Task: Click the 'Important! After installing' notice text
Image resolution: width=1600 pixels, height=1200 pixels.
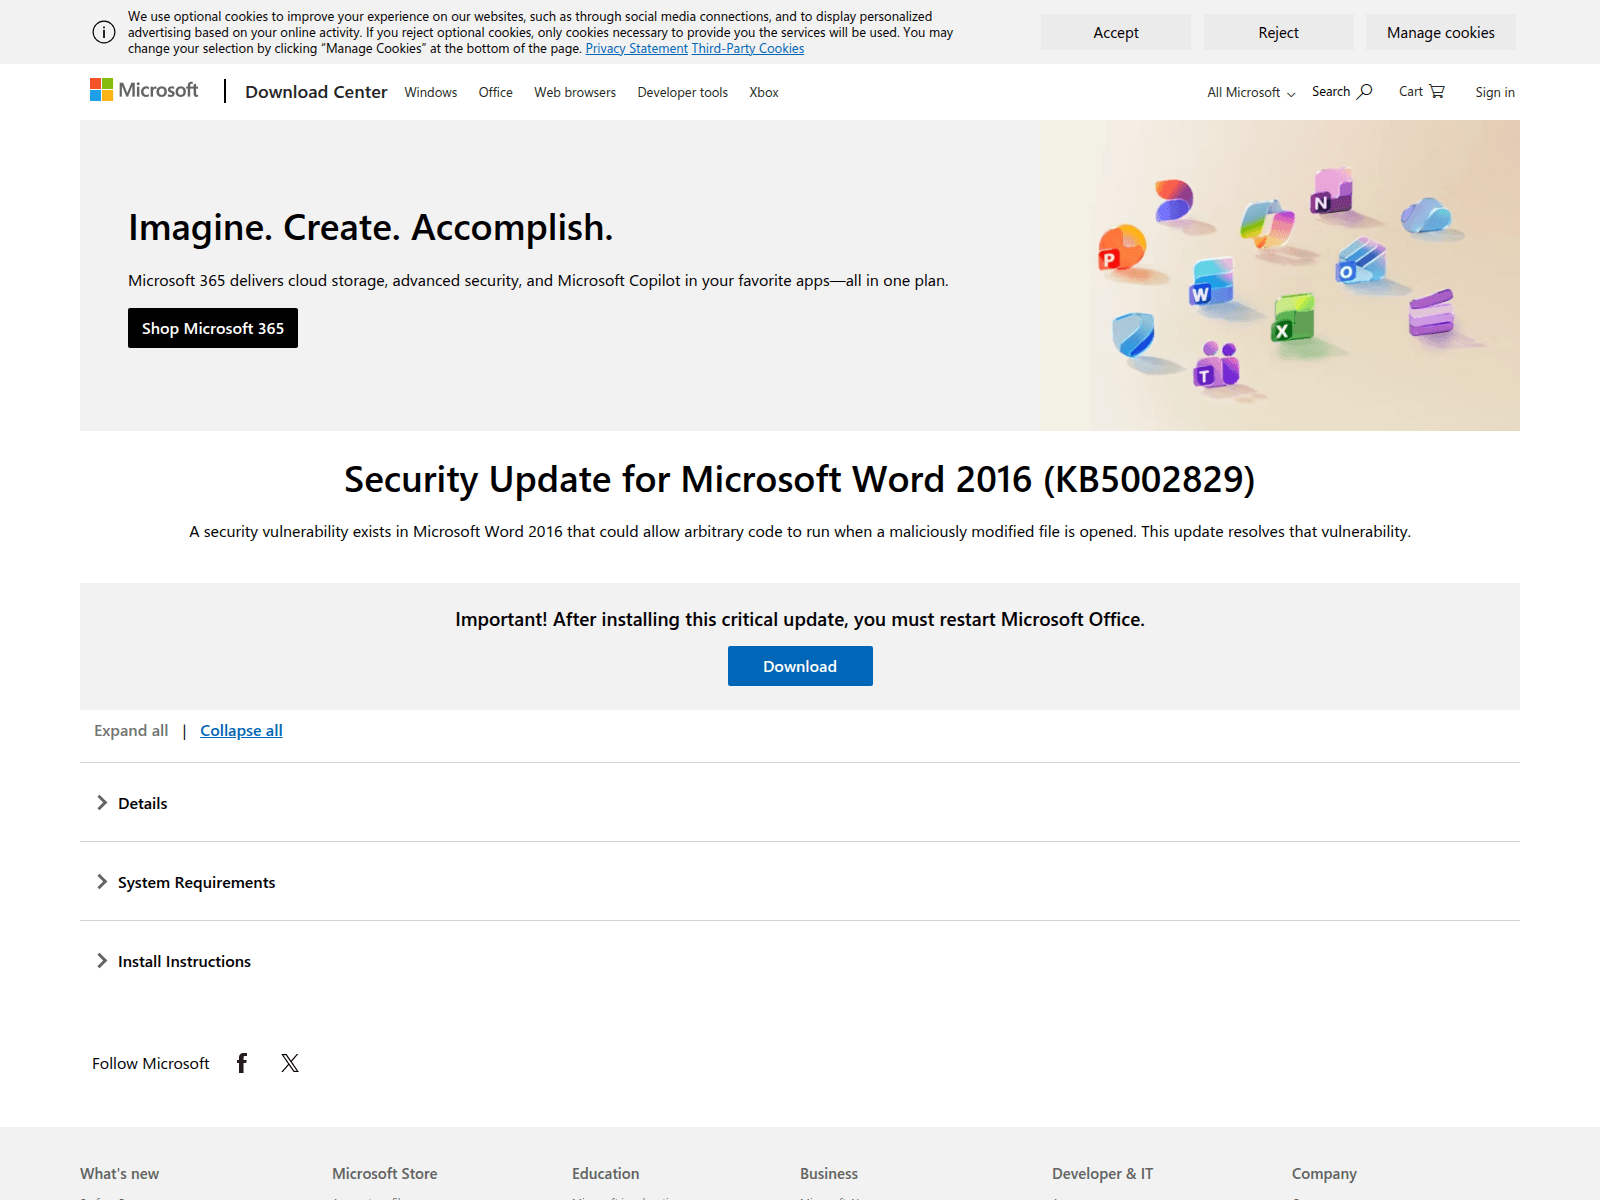Action: pyautogui.click(x=800, y=619)
